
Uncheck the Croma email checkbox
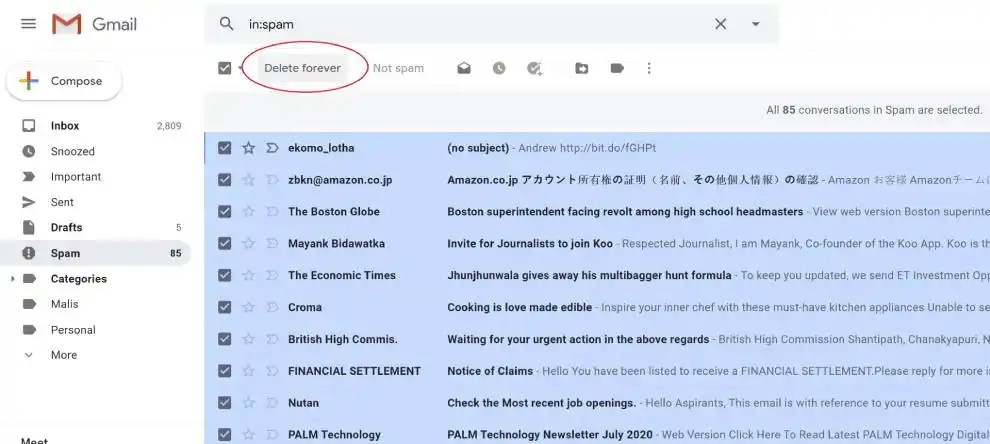225,307
